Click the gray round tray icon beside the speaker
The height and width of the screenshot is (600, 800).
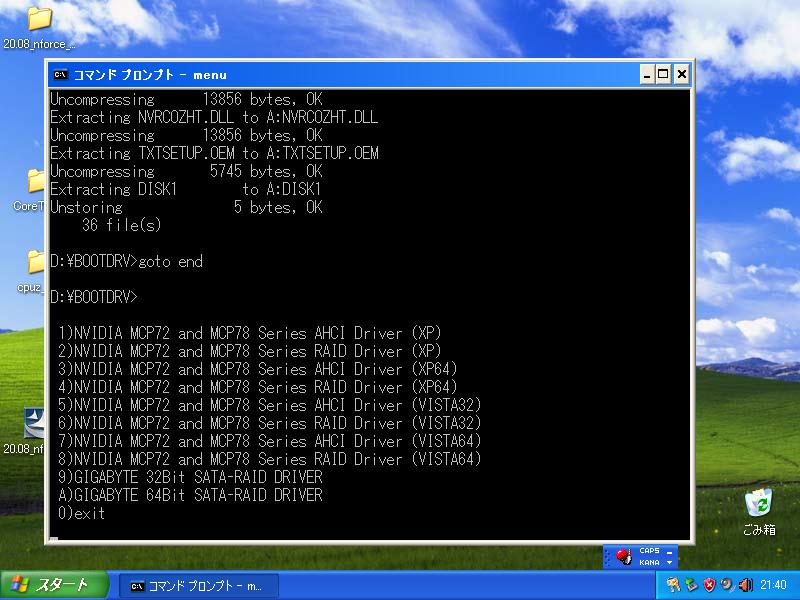coord(727,585)
